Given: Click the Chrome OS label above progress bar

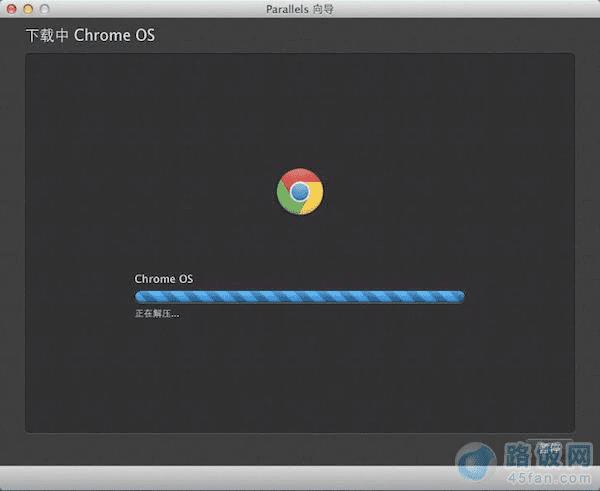Looking at the screenshot, I should [x=163, y=279].
